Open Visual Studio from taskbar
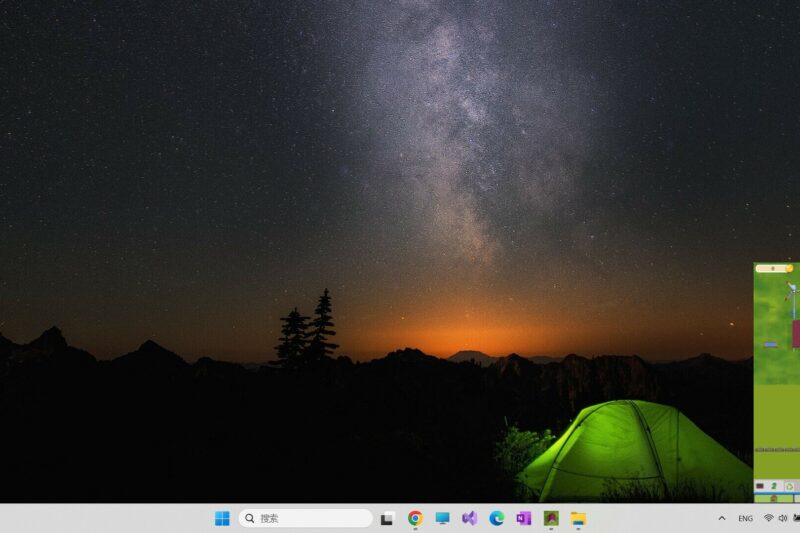 click(469, 518)
